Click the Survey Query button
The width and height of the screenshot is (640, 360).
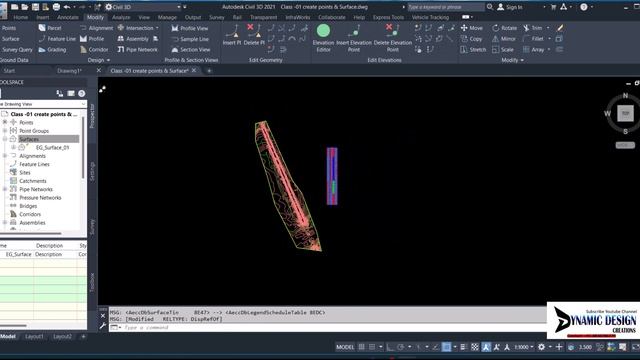(17, 49)
